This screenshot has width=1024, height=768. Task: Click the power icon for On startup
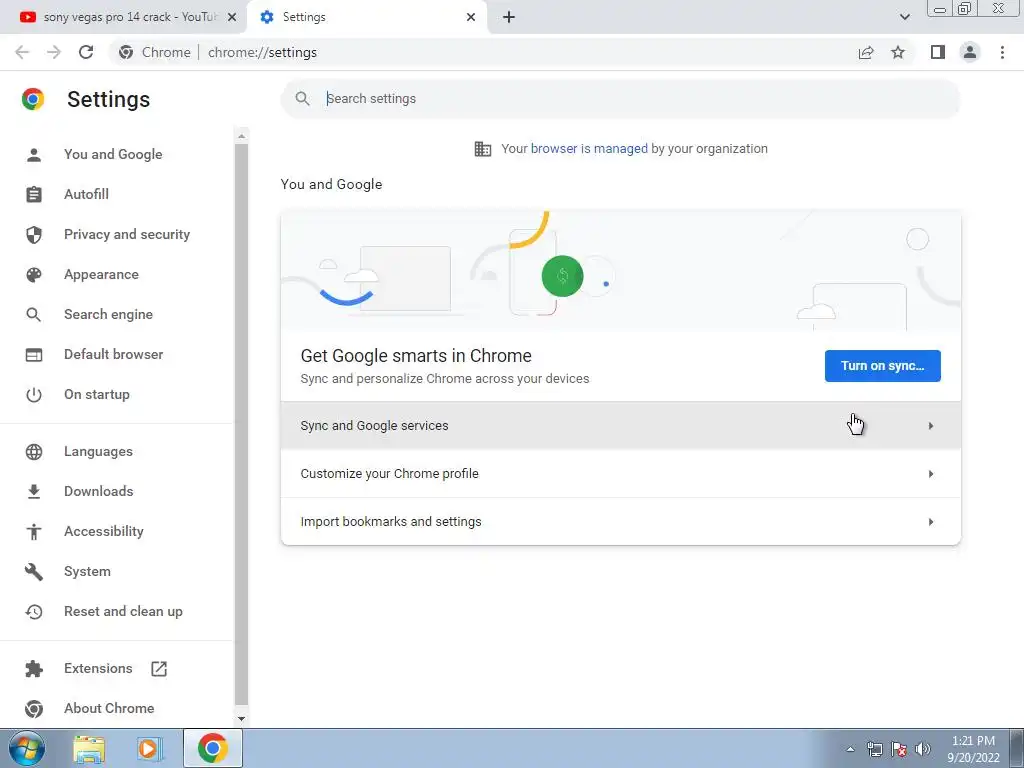pos(33,394)
